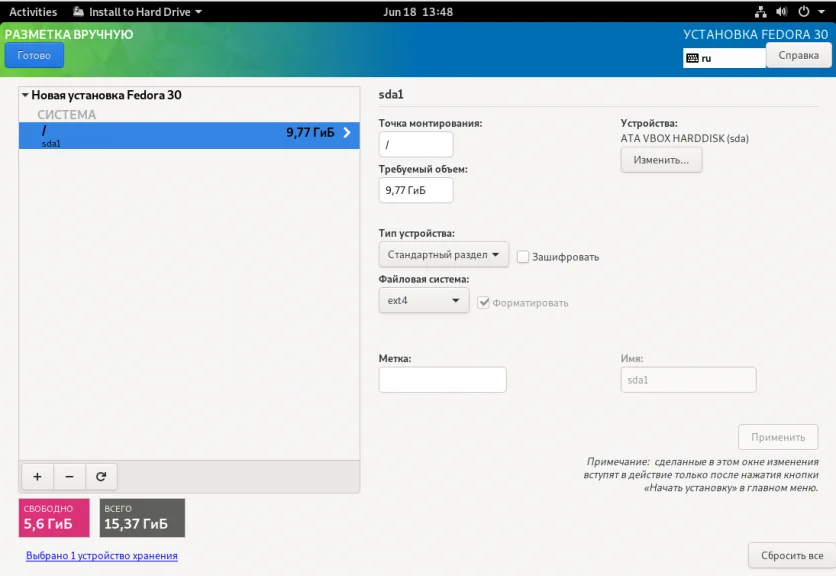Open the volume speaker icon in top bar
836x576 pixels.
(x=782, y=12)
